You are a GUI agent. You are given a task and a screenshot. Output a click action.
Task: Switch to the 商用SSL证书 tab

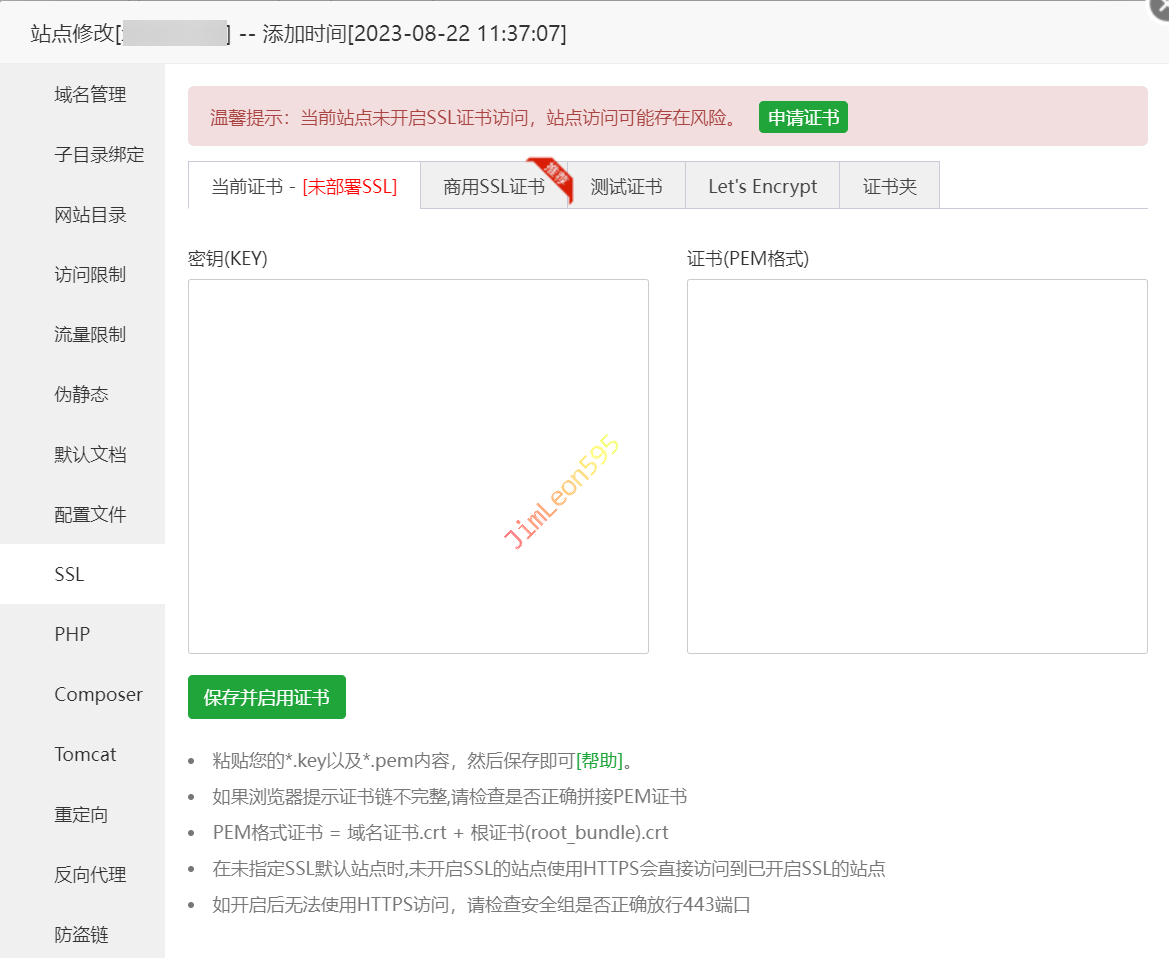tap(494, 187)
